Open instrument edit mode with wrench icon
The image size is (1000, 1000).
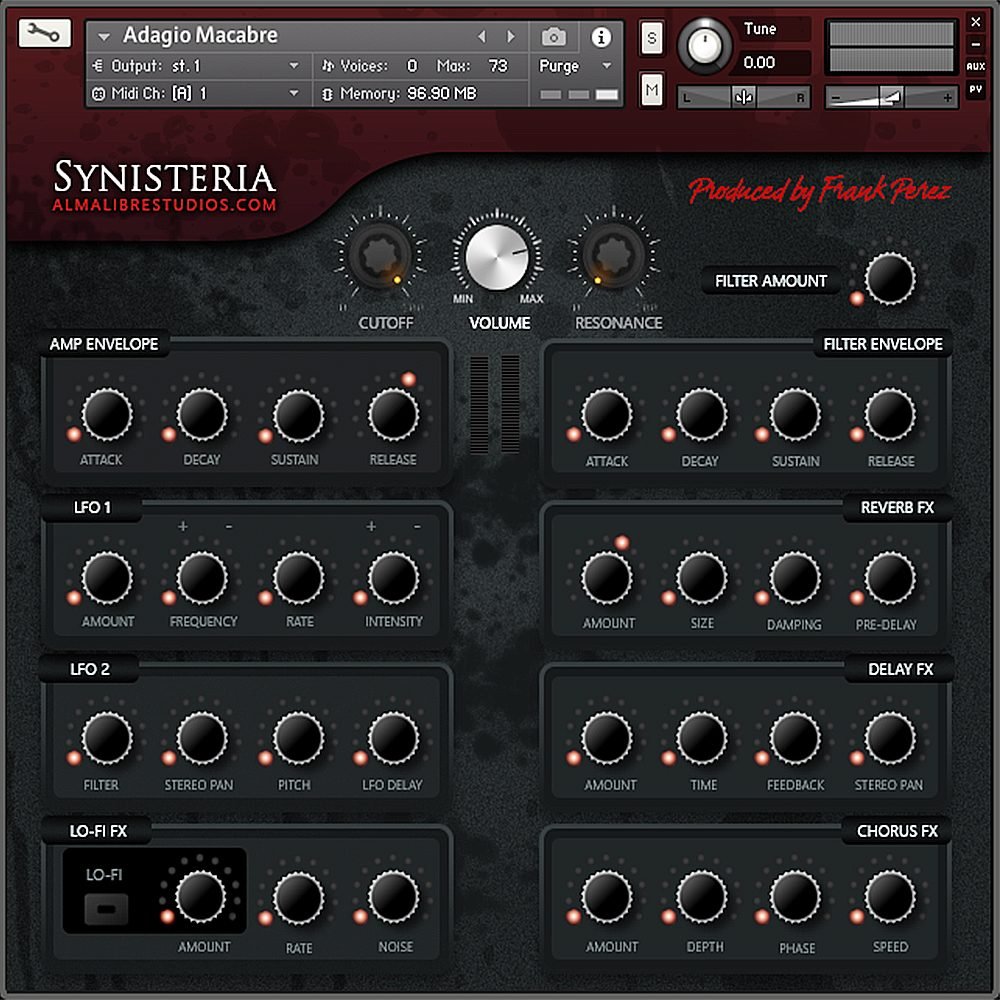click(44, 33)
